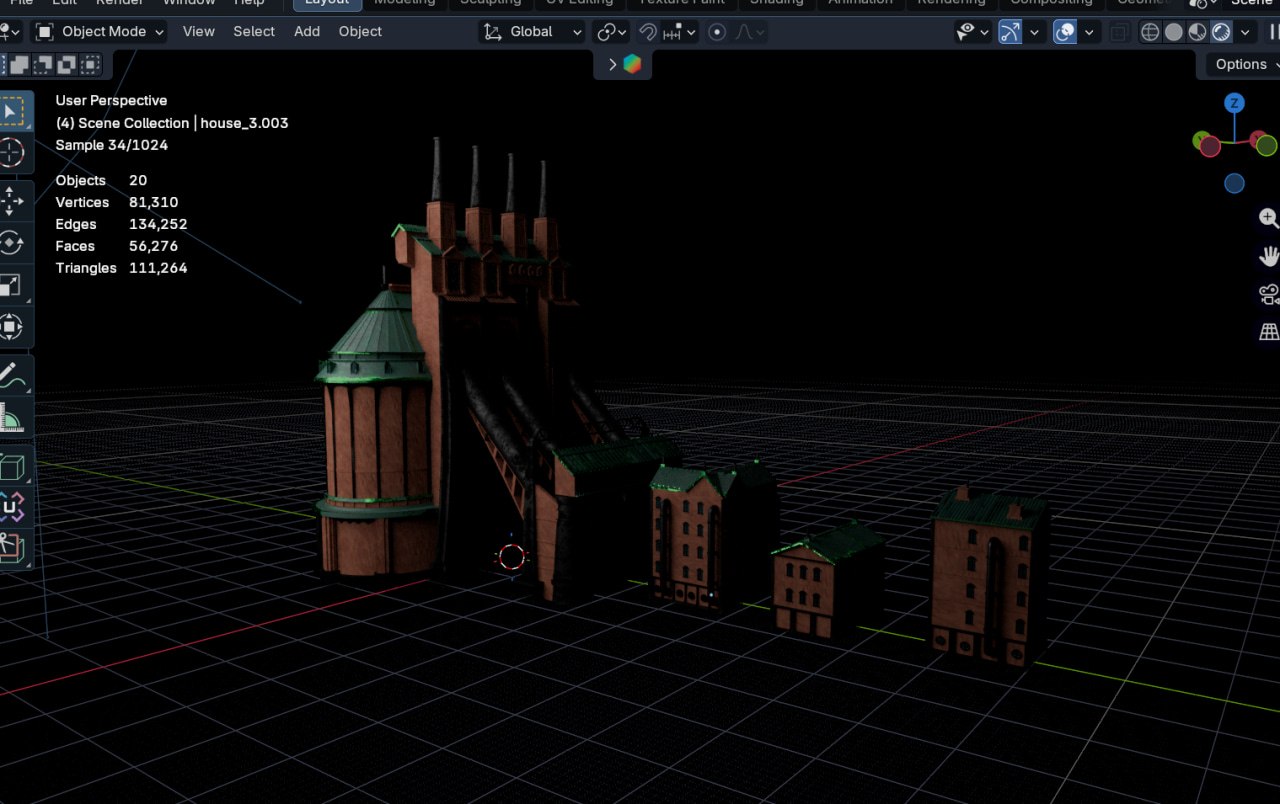Open the Global transform orientation dropdown
This screenshot has width=1280, height=804.
[532, 32]
